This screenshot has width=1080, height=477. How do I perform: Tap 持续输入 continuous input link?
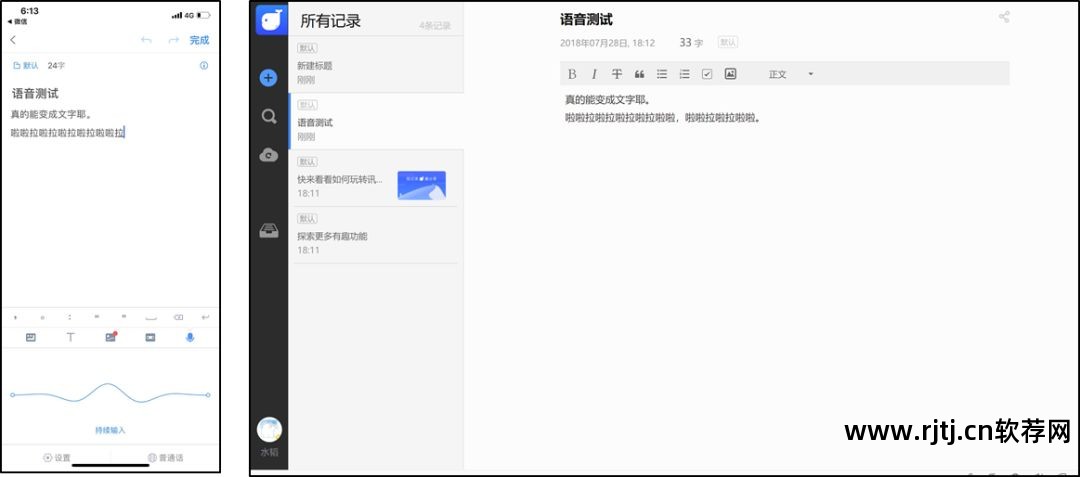[110, 430]
